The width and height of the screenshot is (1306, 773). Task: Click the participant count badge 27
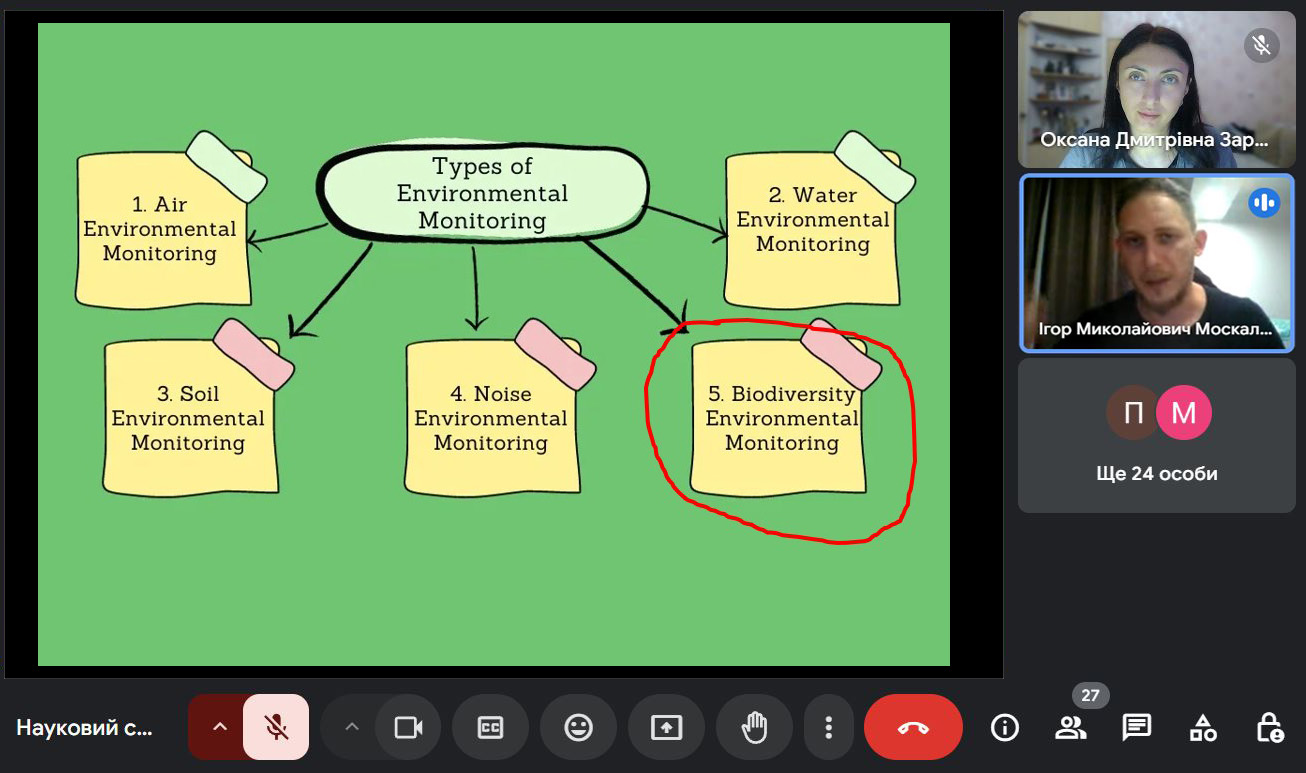pos(1090,695)
